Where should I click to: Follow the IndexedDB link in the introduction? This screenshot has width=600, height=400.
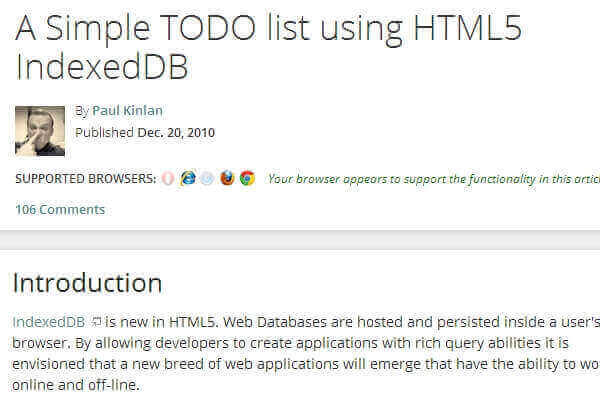[x=49, y=322]
